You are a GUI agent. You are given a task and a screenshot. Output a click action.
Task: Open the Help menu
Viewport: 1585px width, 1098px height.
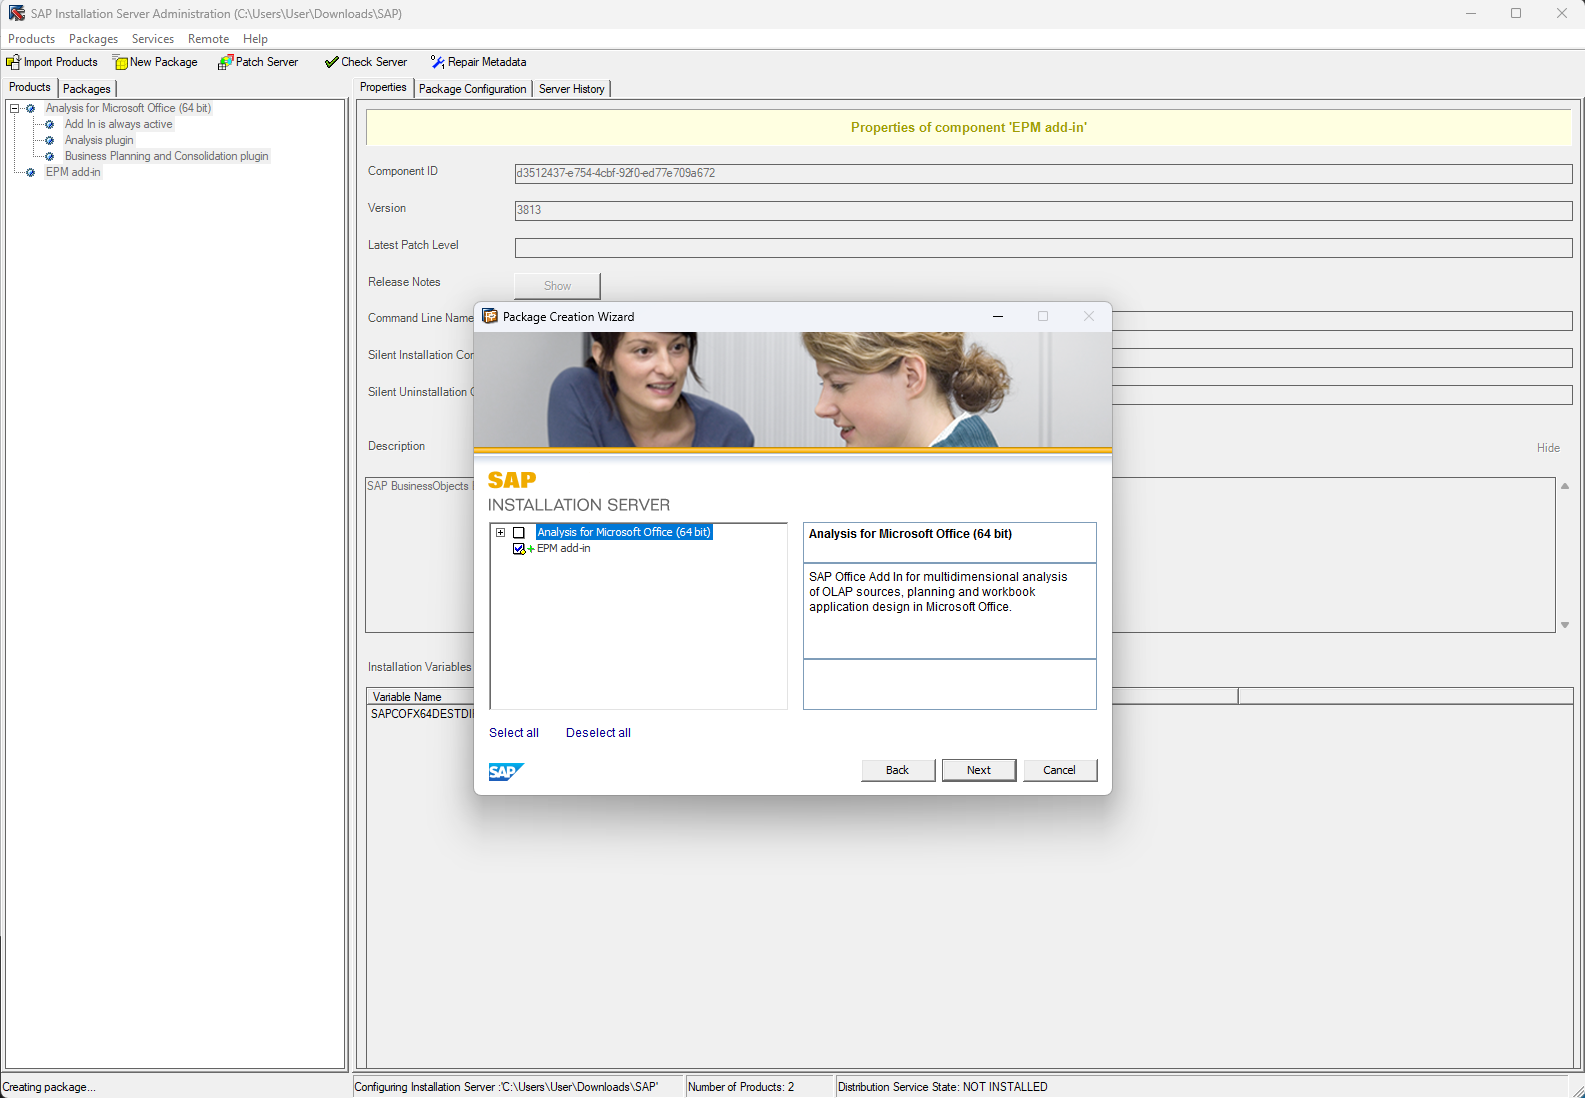255,39
